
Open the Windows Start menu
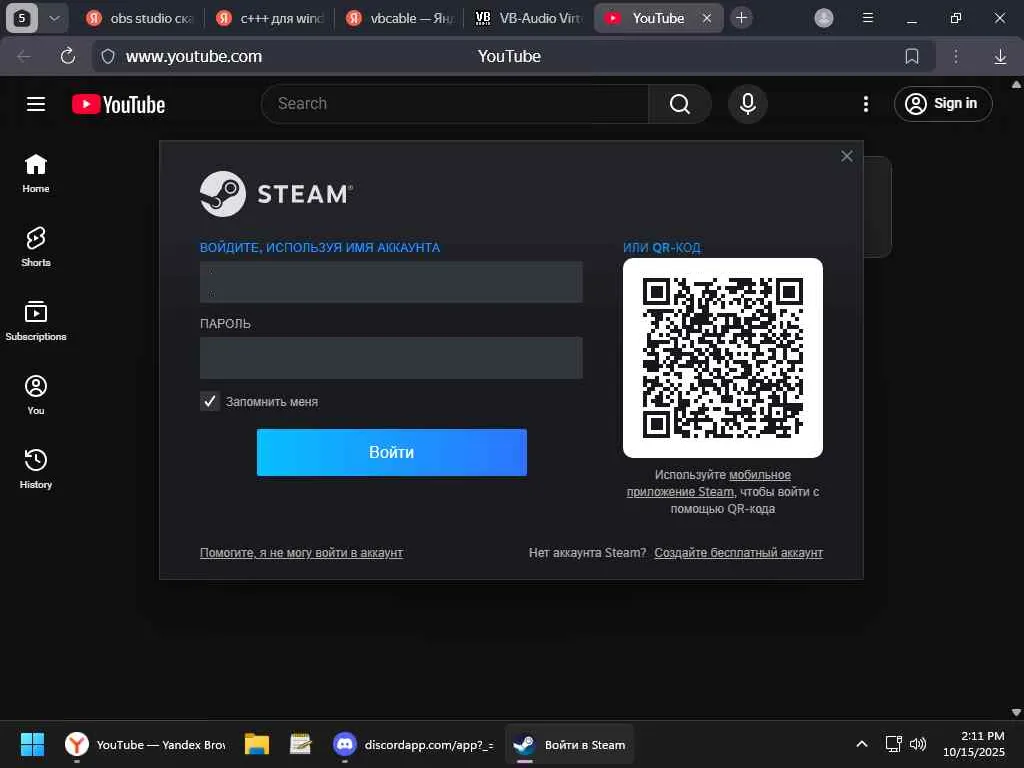[32, 744]
